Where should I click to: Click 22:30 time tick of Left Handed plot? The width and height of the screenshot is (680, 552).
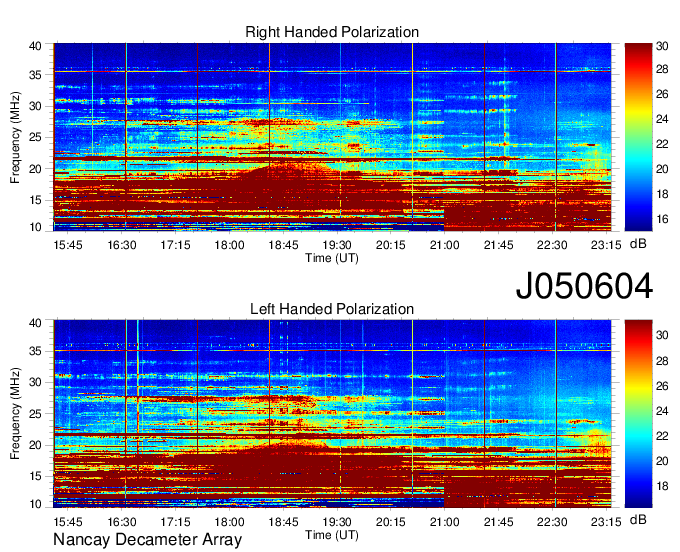pos(552,522)
